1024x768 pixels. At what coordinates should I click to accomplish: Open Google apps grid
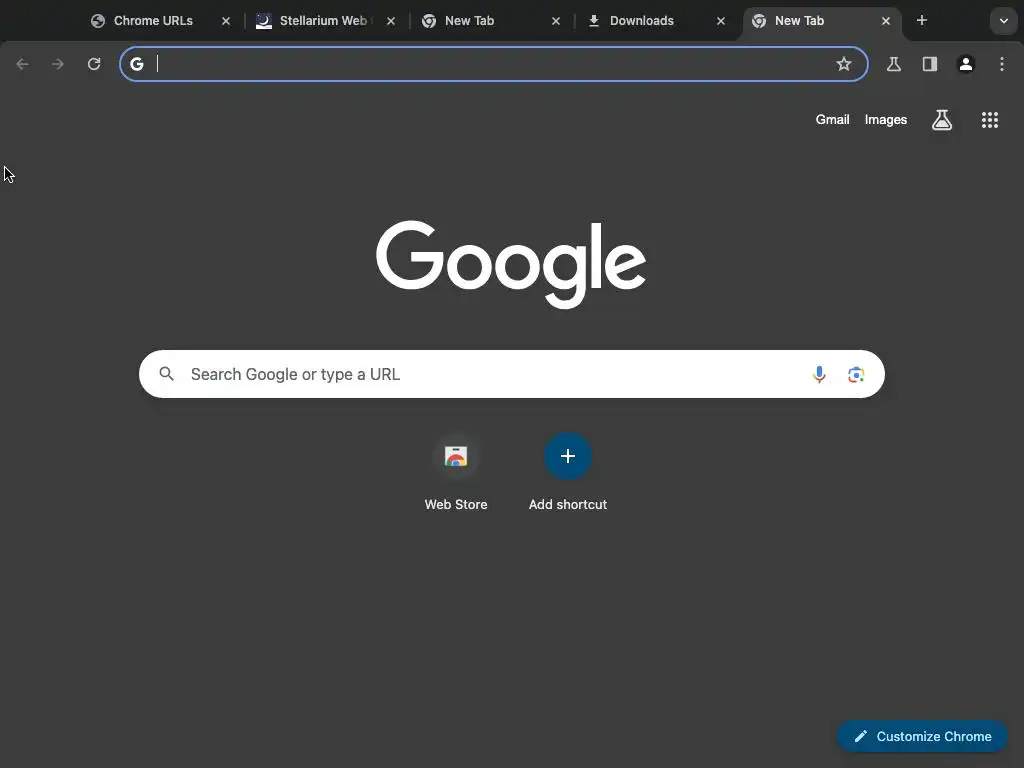click(990, 120)
